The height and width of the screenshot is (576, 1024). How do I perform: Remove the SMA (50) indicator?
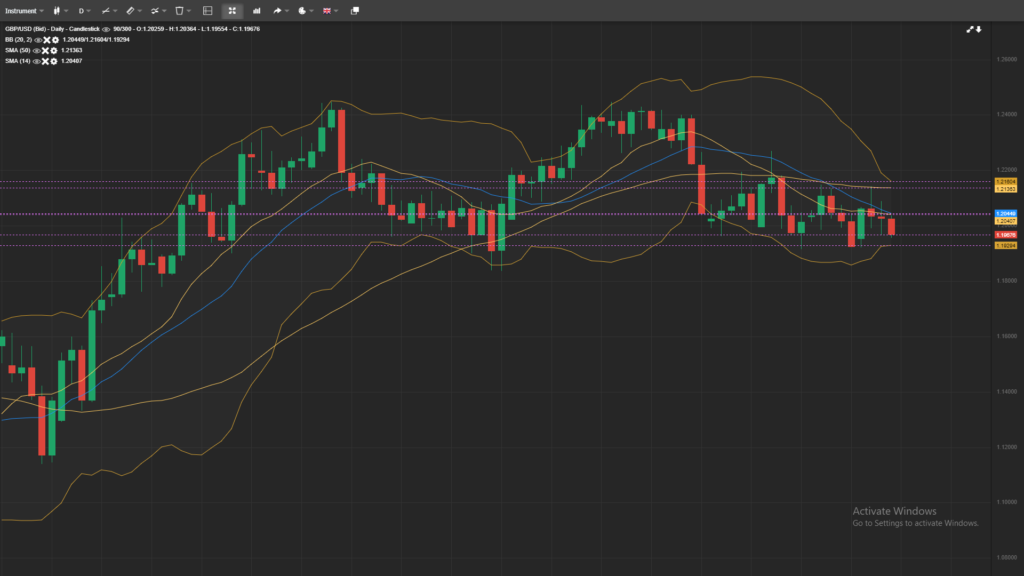click(x=45, y=50)
